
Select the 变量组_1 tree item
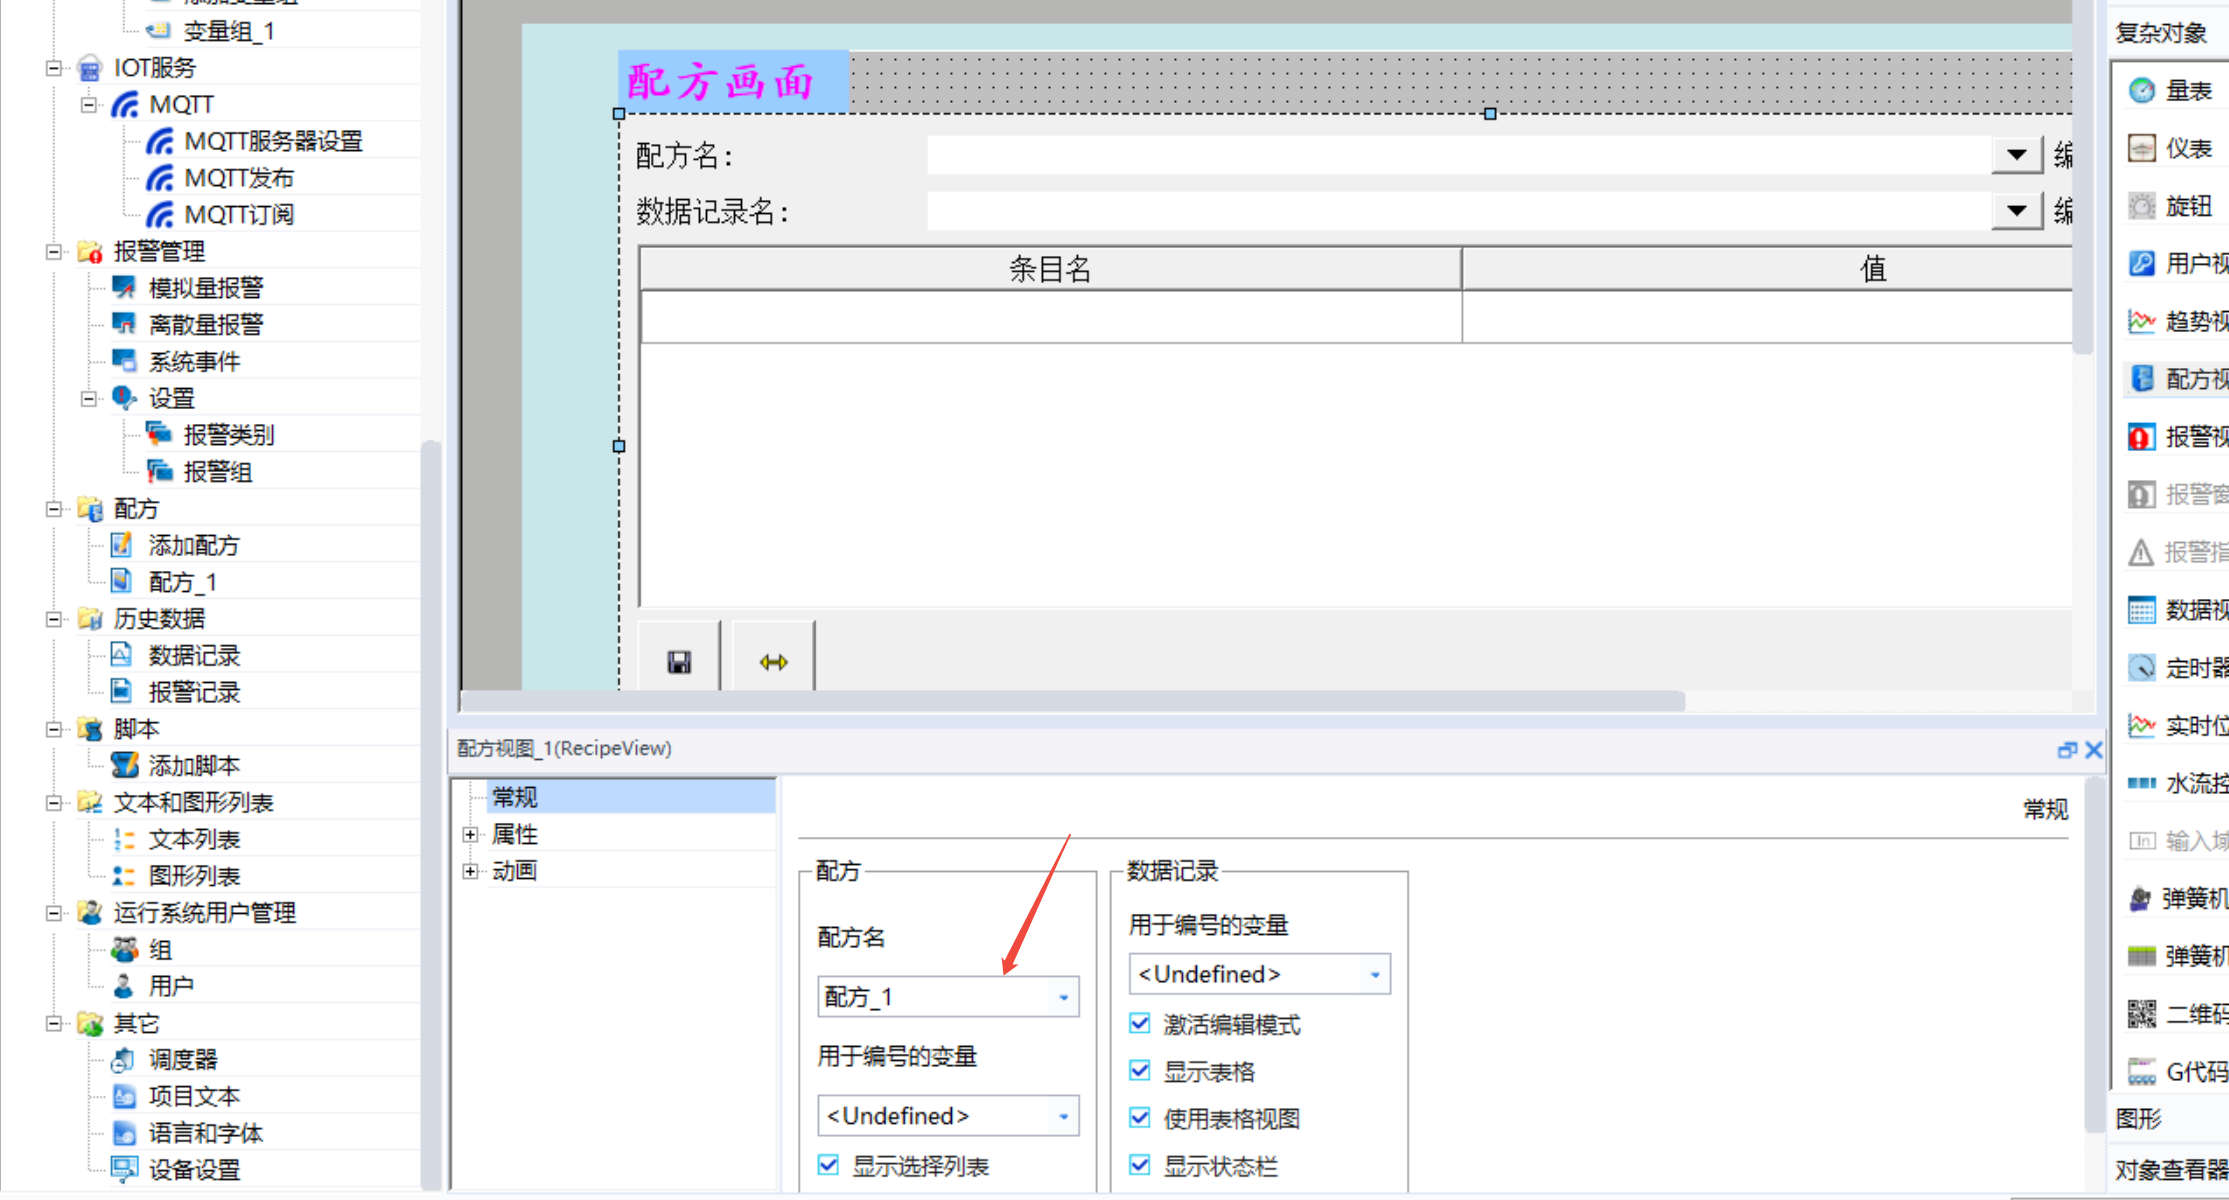tap(228, 31)
